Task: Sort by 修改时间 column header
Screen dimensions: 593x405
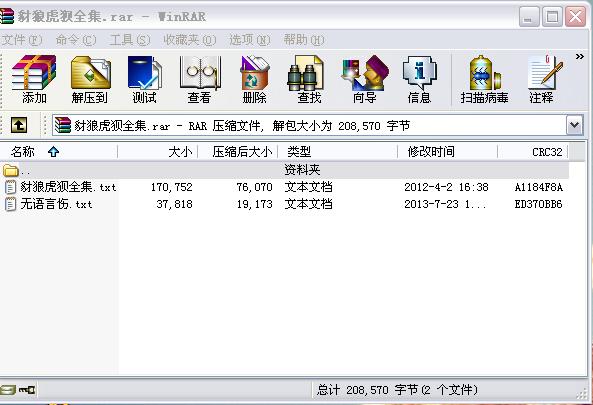Action: pyautogui.click(x=448, y=152)
